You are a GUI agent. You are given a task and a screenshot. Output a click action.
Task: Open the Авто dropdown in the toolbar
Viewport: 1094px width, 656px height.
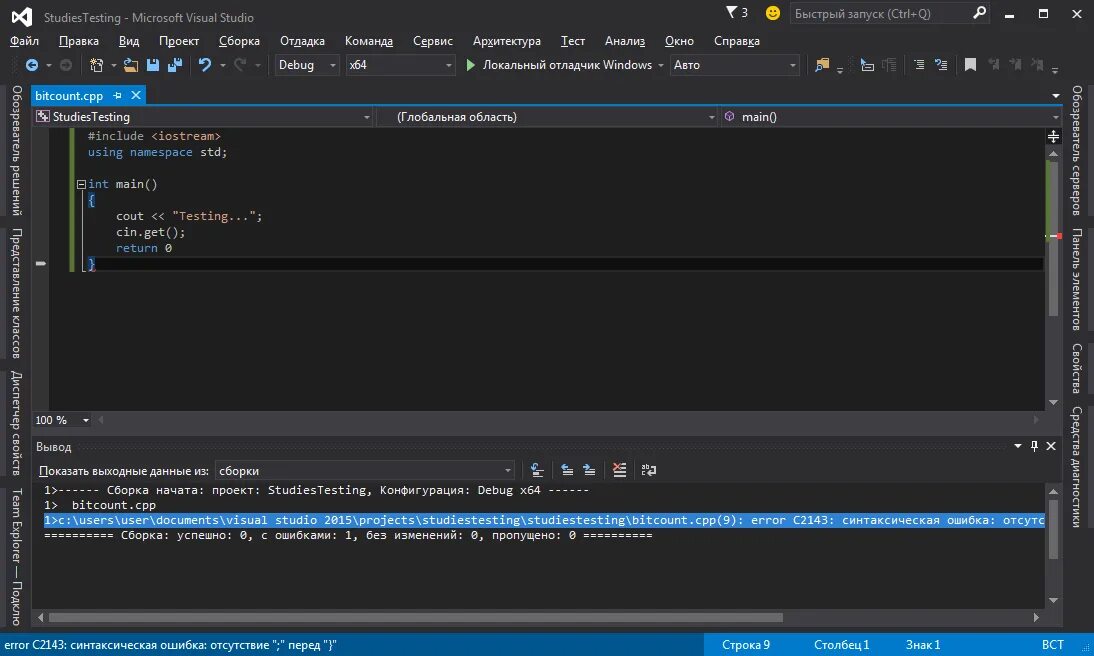click(x=735, y=65)
